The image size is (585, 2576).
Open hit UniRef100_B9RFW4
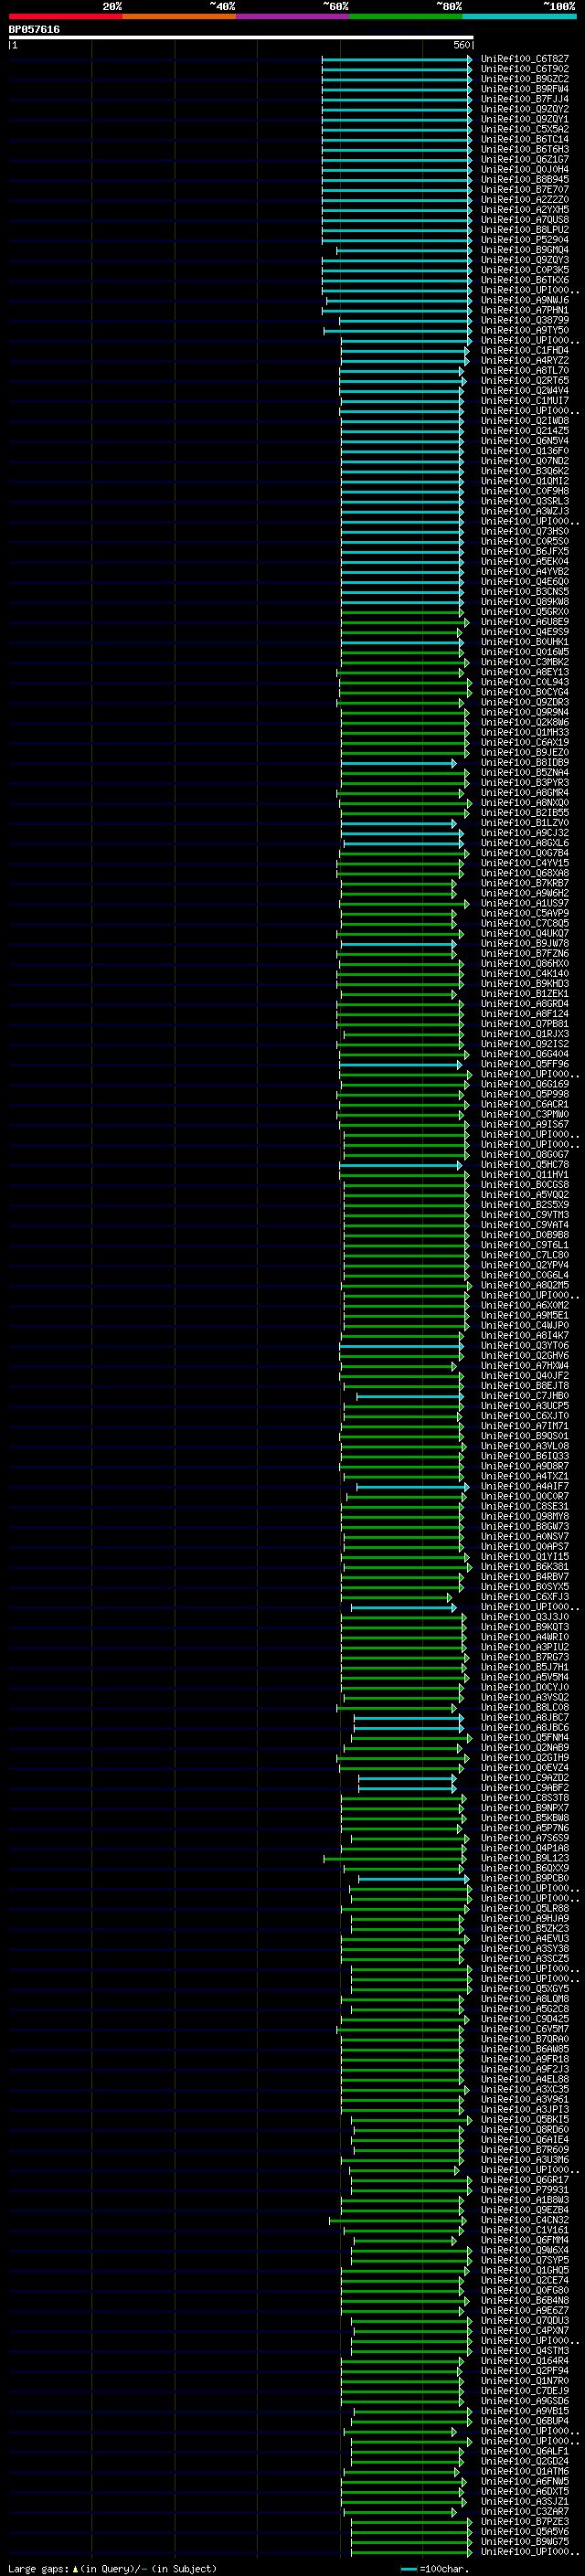[x=525, y=89]
